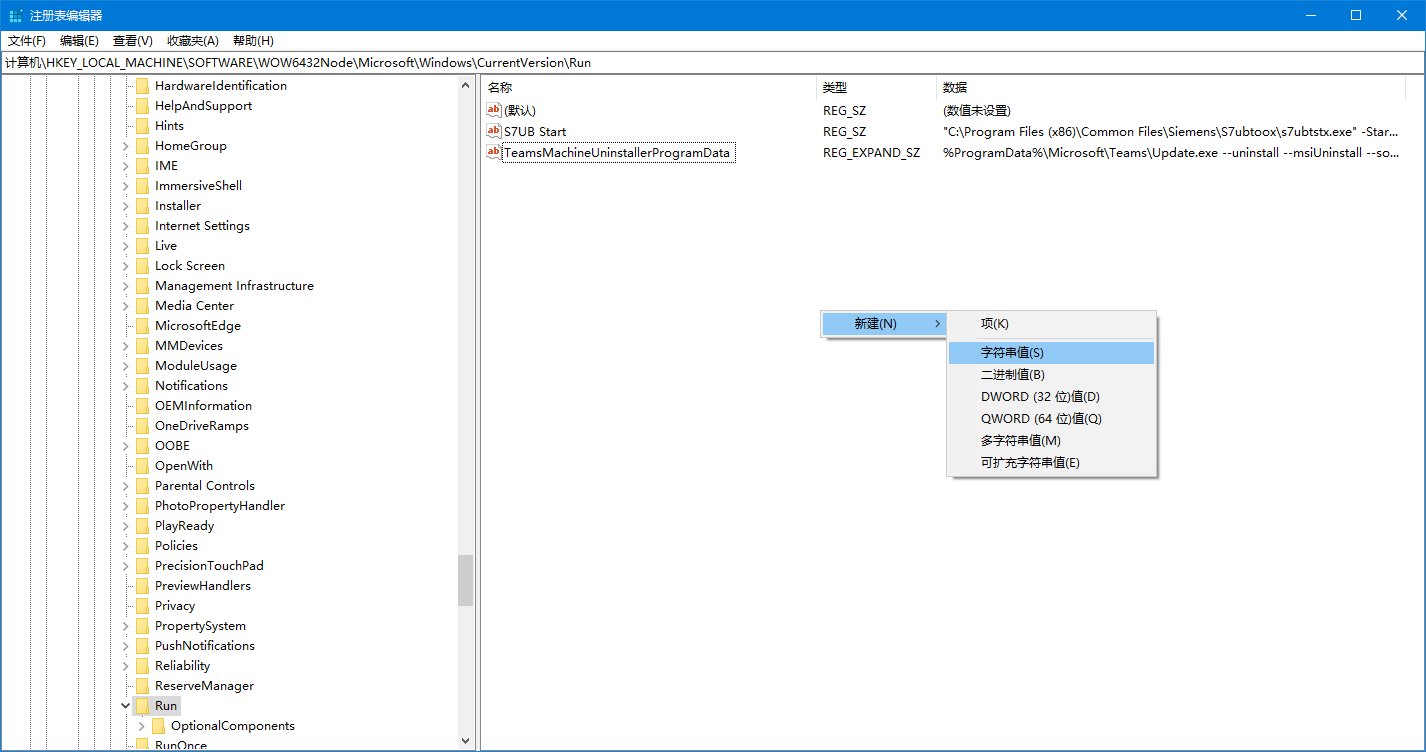Select DWORD (32 位)值(D) option
This screenshot has height=752, width=1426.
click(x=1052, y=397)
